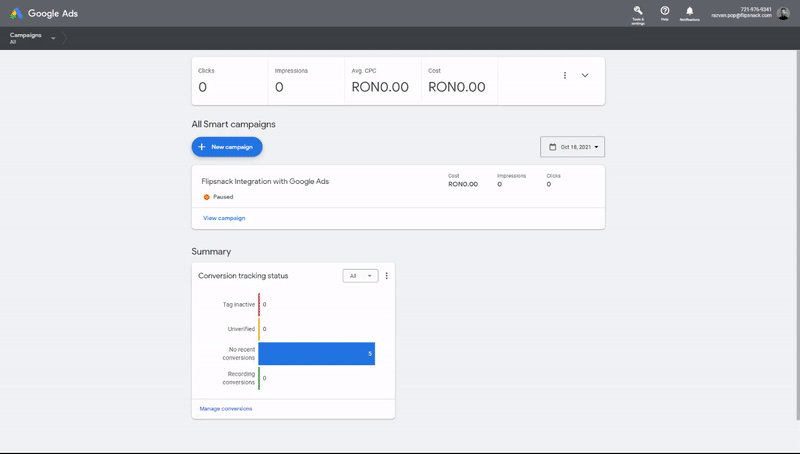Select the Clicks metric tile

tap(230, 81)
